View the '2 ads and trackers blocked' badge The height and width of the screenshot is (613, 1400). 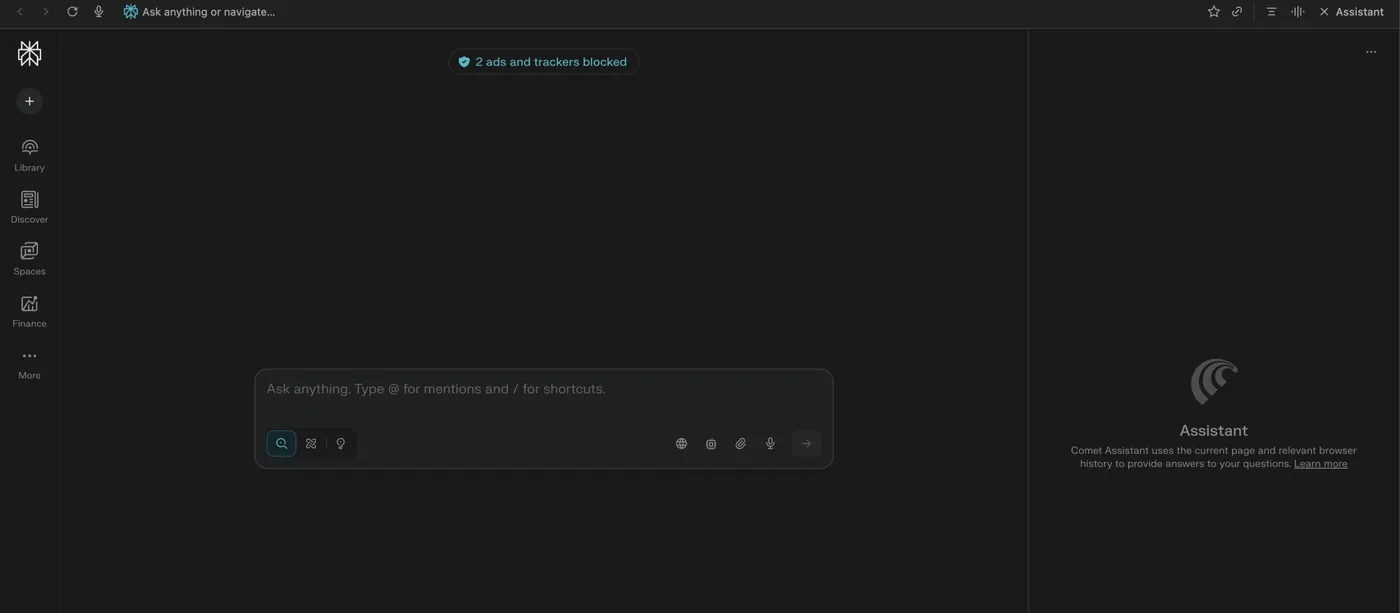click(x=543, y=62)
